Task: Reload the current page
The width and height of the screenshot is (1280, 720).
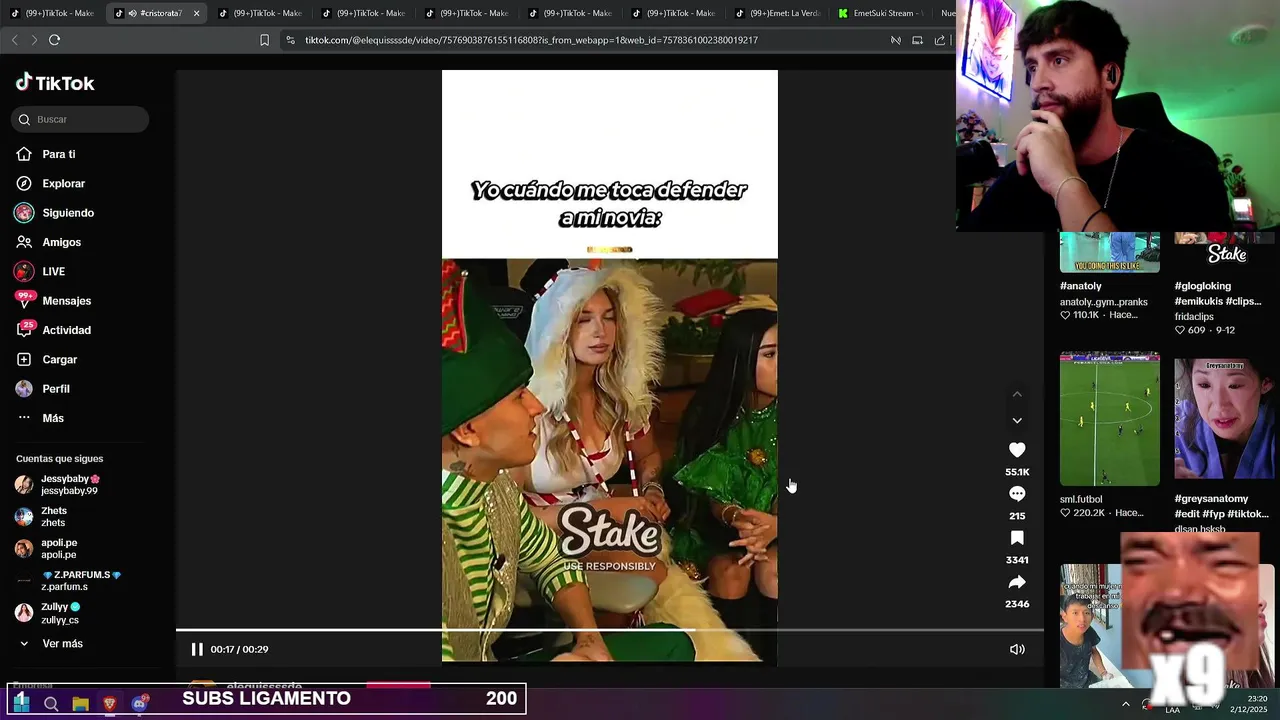Action: click(54, 40)
